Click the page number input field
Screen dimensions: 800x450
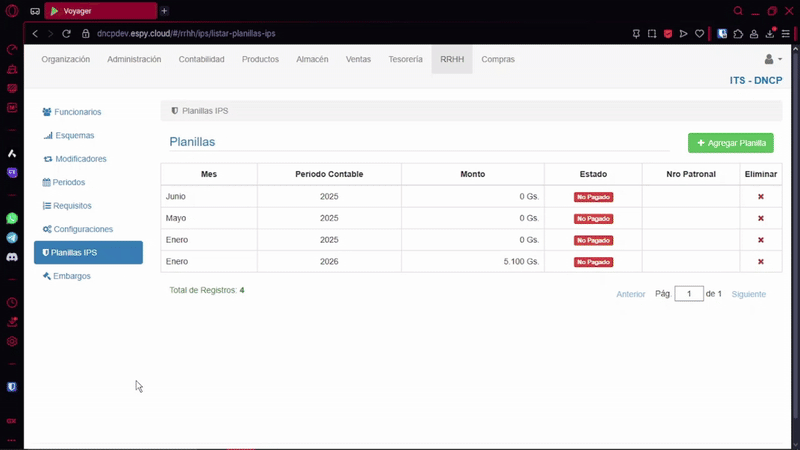click(689, 294)
